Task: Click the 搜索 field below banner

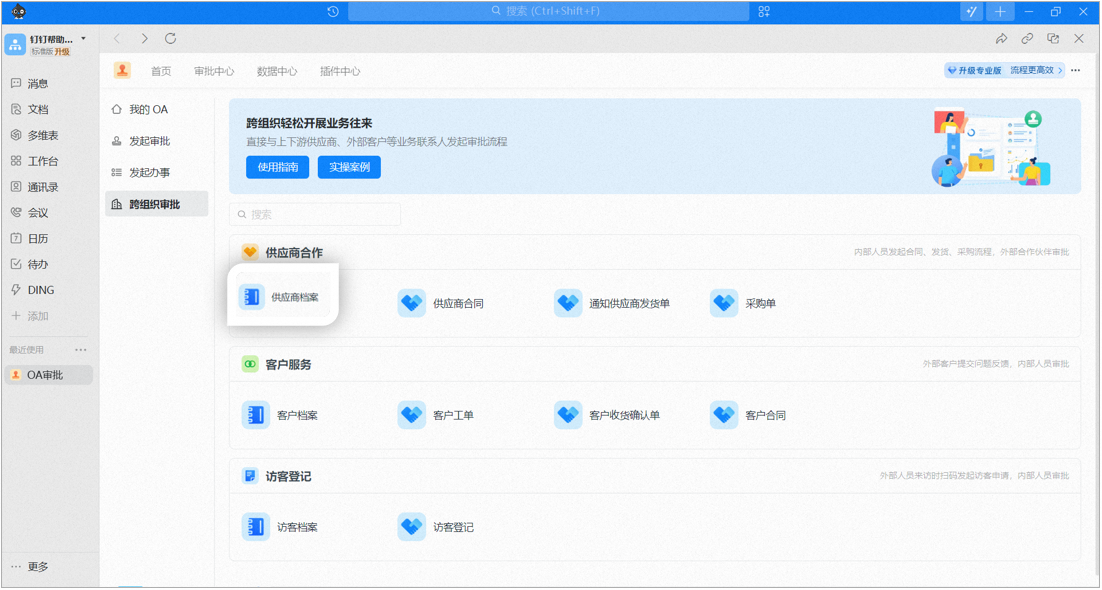Action: tap(315, 214)
